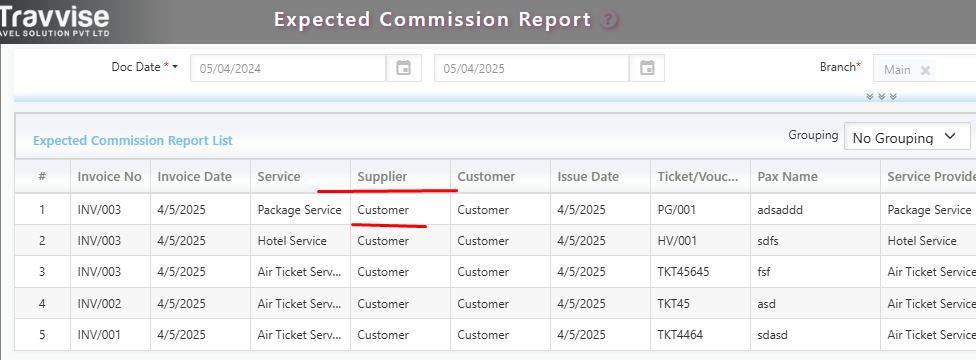
Task: Click the Travvise logo
Action: point(54,21)
